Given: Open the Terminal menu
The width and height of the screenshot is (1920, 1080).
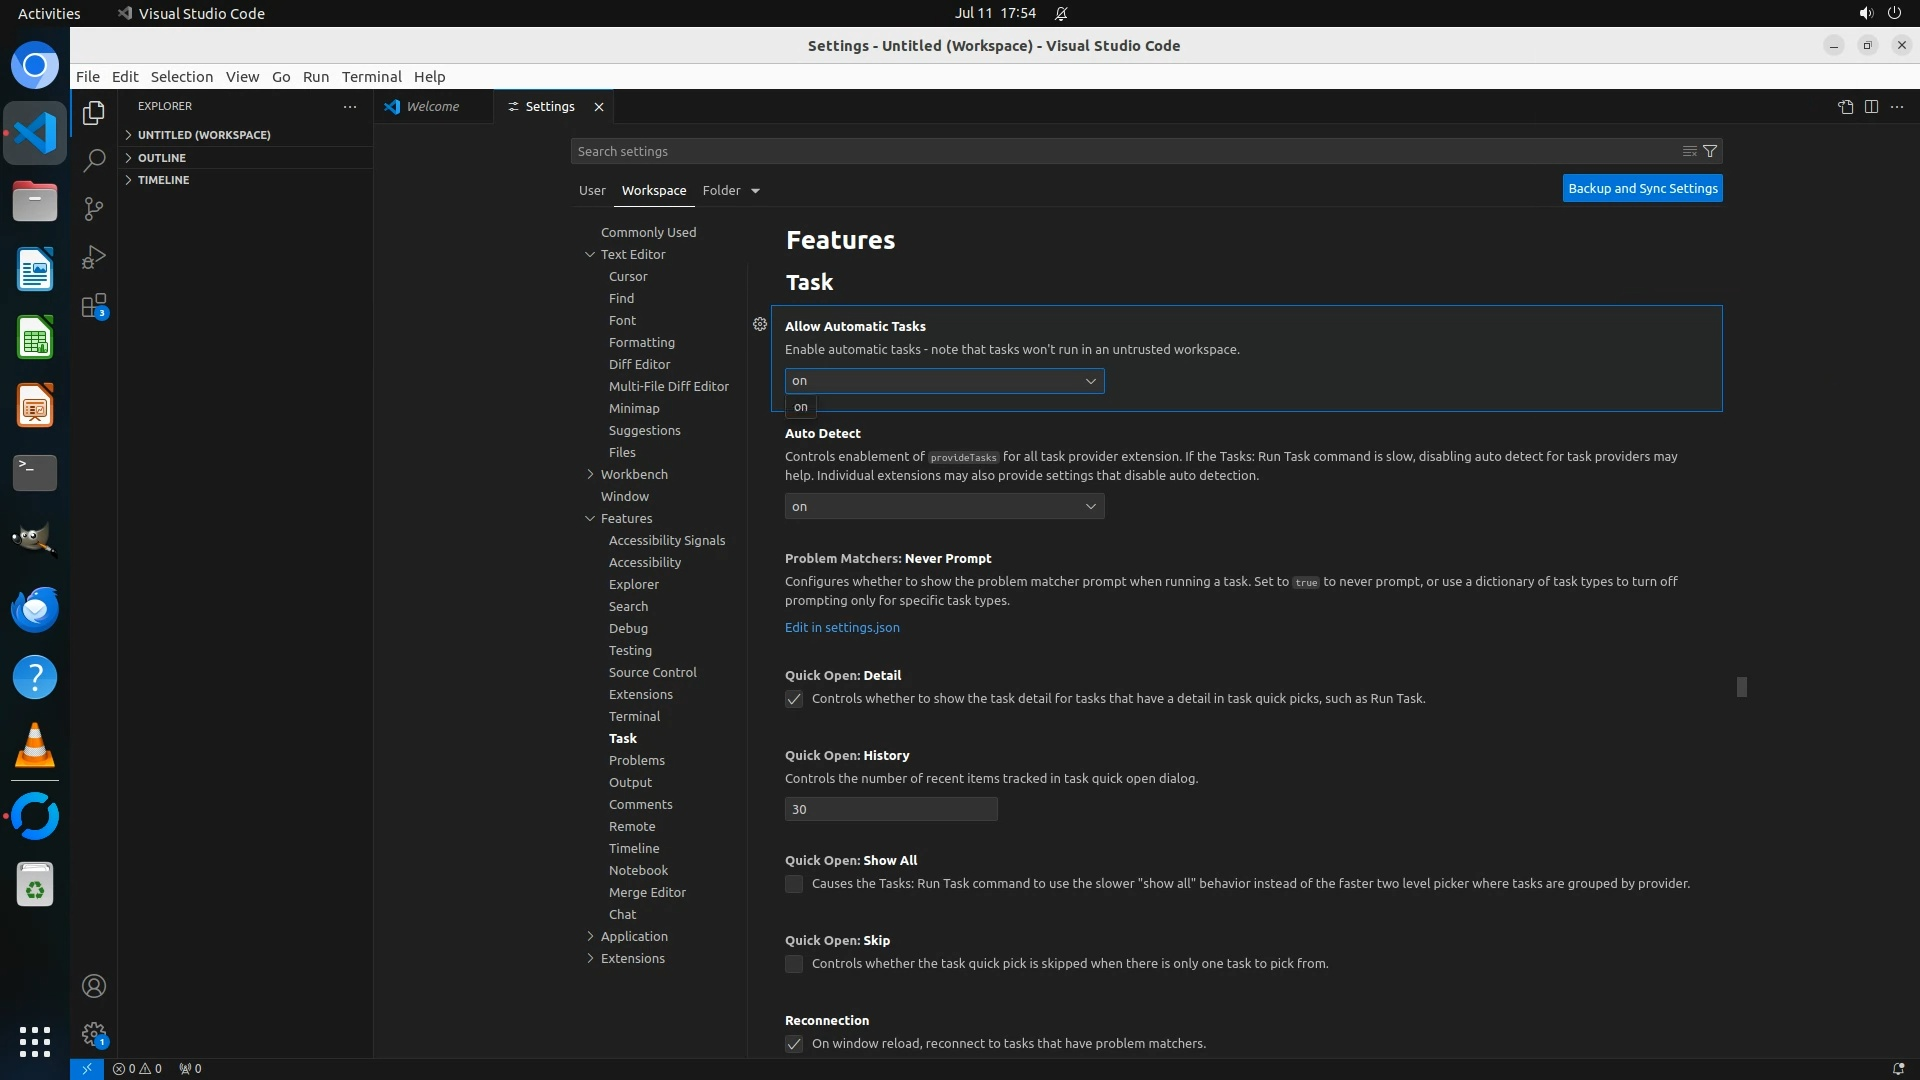Looking at the screenshot, I should coord(371,77).
